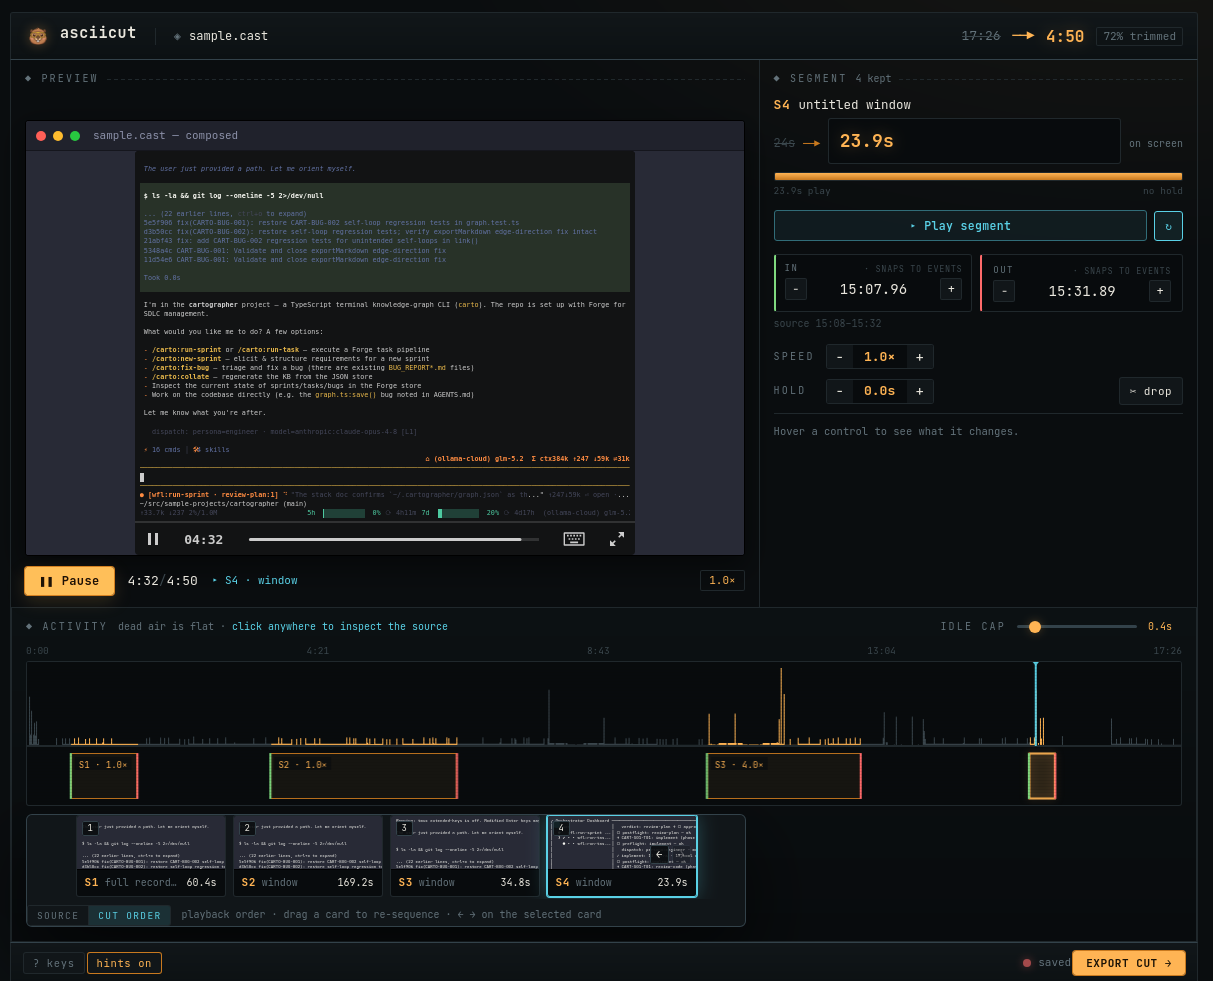
Task: Click the saved status indicator
Action: [x=1047, y=963]
